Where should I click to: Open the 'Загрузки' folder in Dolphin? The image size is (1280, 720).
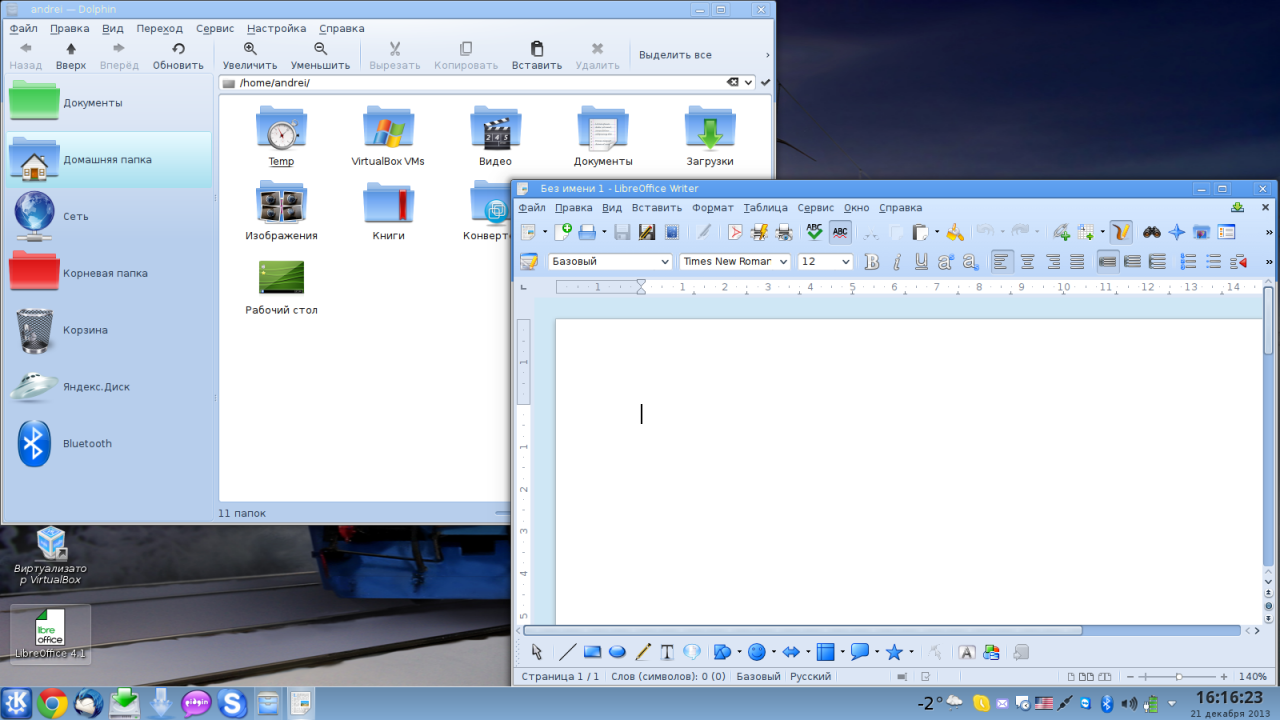pos(710,137)
